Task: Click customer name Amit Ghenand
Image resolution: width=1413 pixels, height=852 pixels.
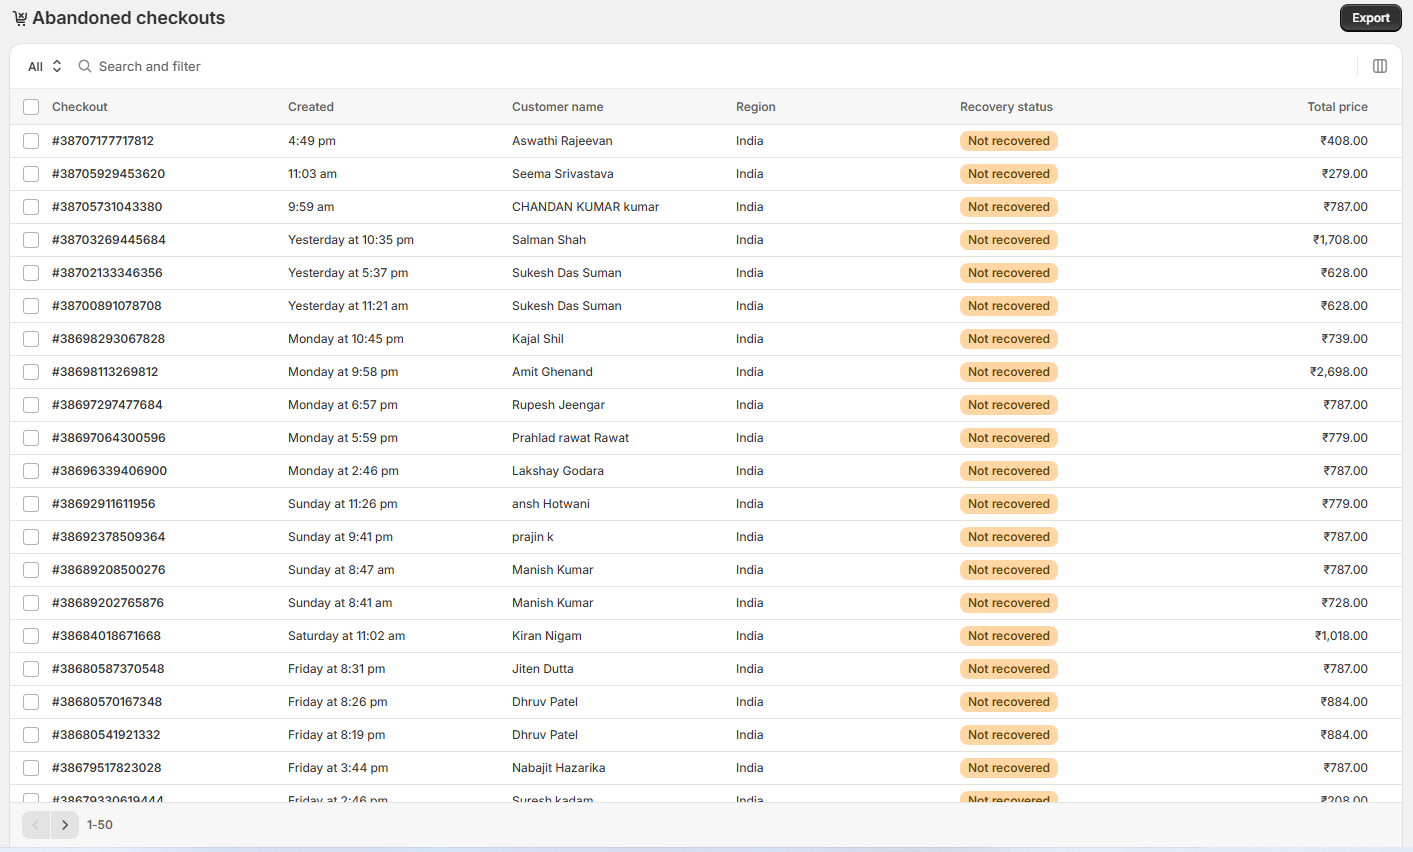Action: pyautogui.click(x=552, y=372)
